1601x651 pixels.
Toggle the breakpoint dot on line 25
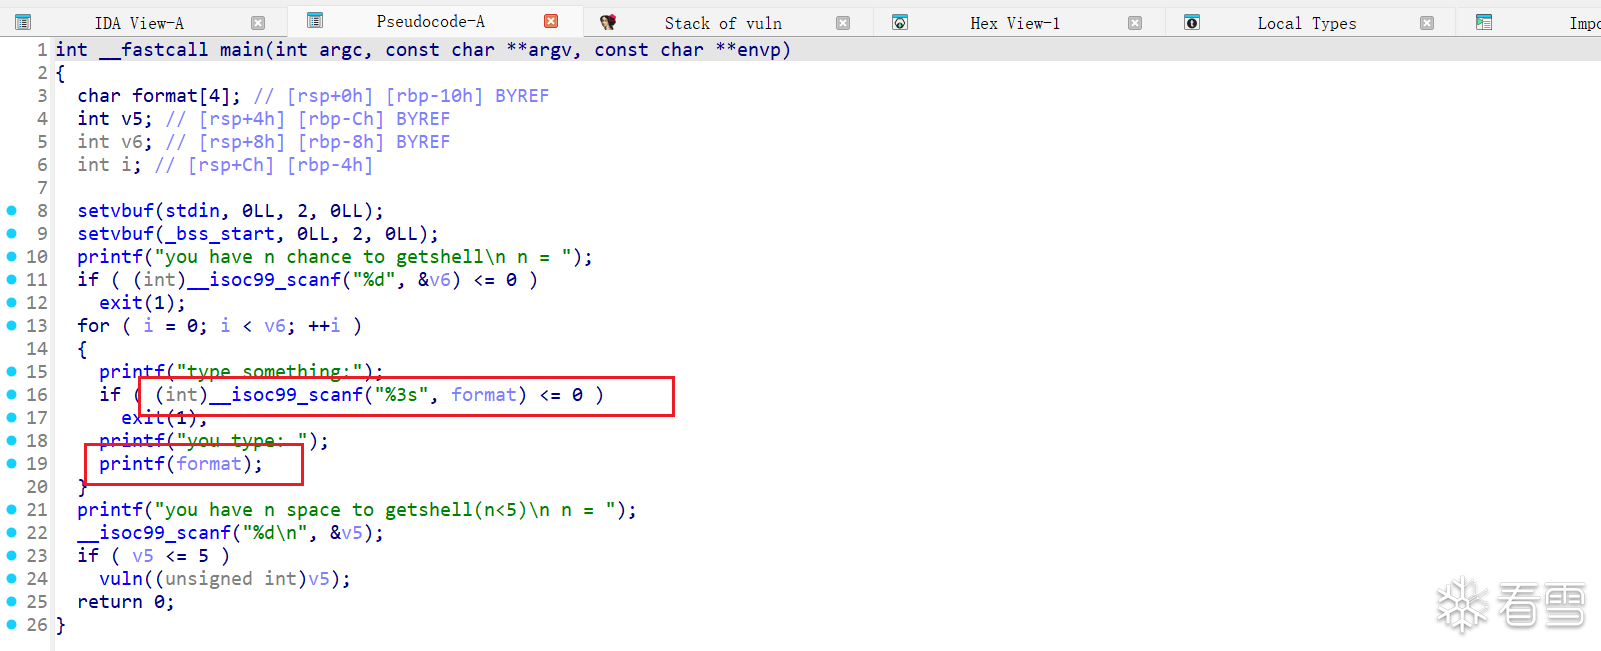pyautogui.click(x=12, y=601)
